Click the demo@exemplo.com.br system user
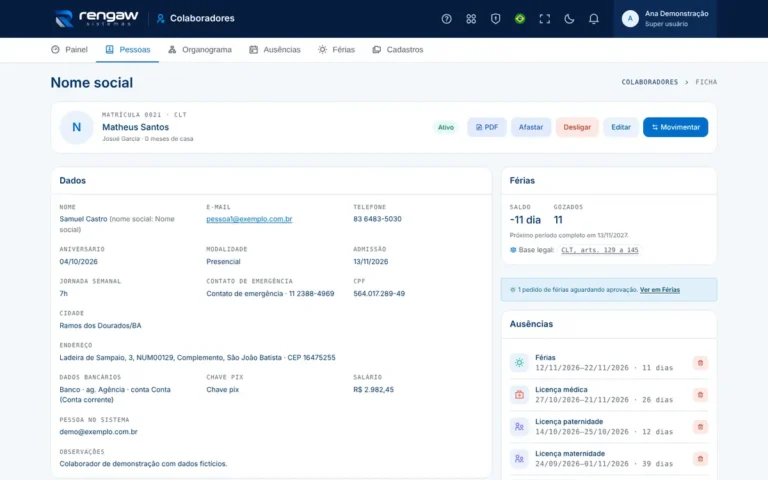This screenshot has height=480, width=768. [x=98, y=432]
